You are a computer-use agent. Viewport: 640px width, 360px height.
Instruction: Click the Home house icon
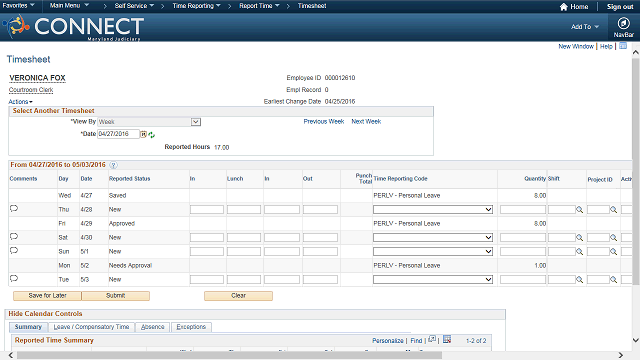coord(564,7)
